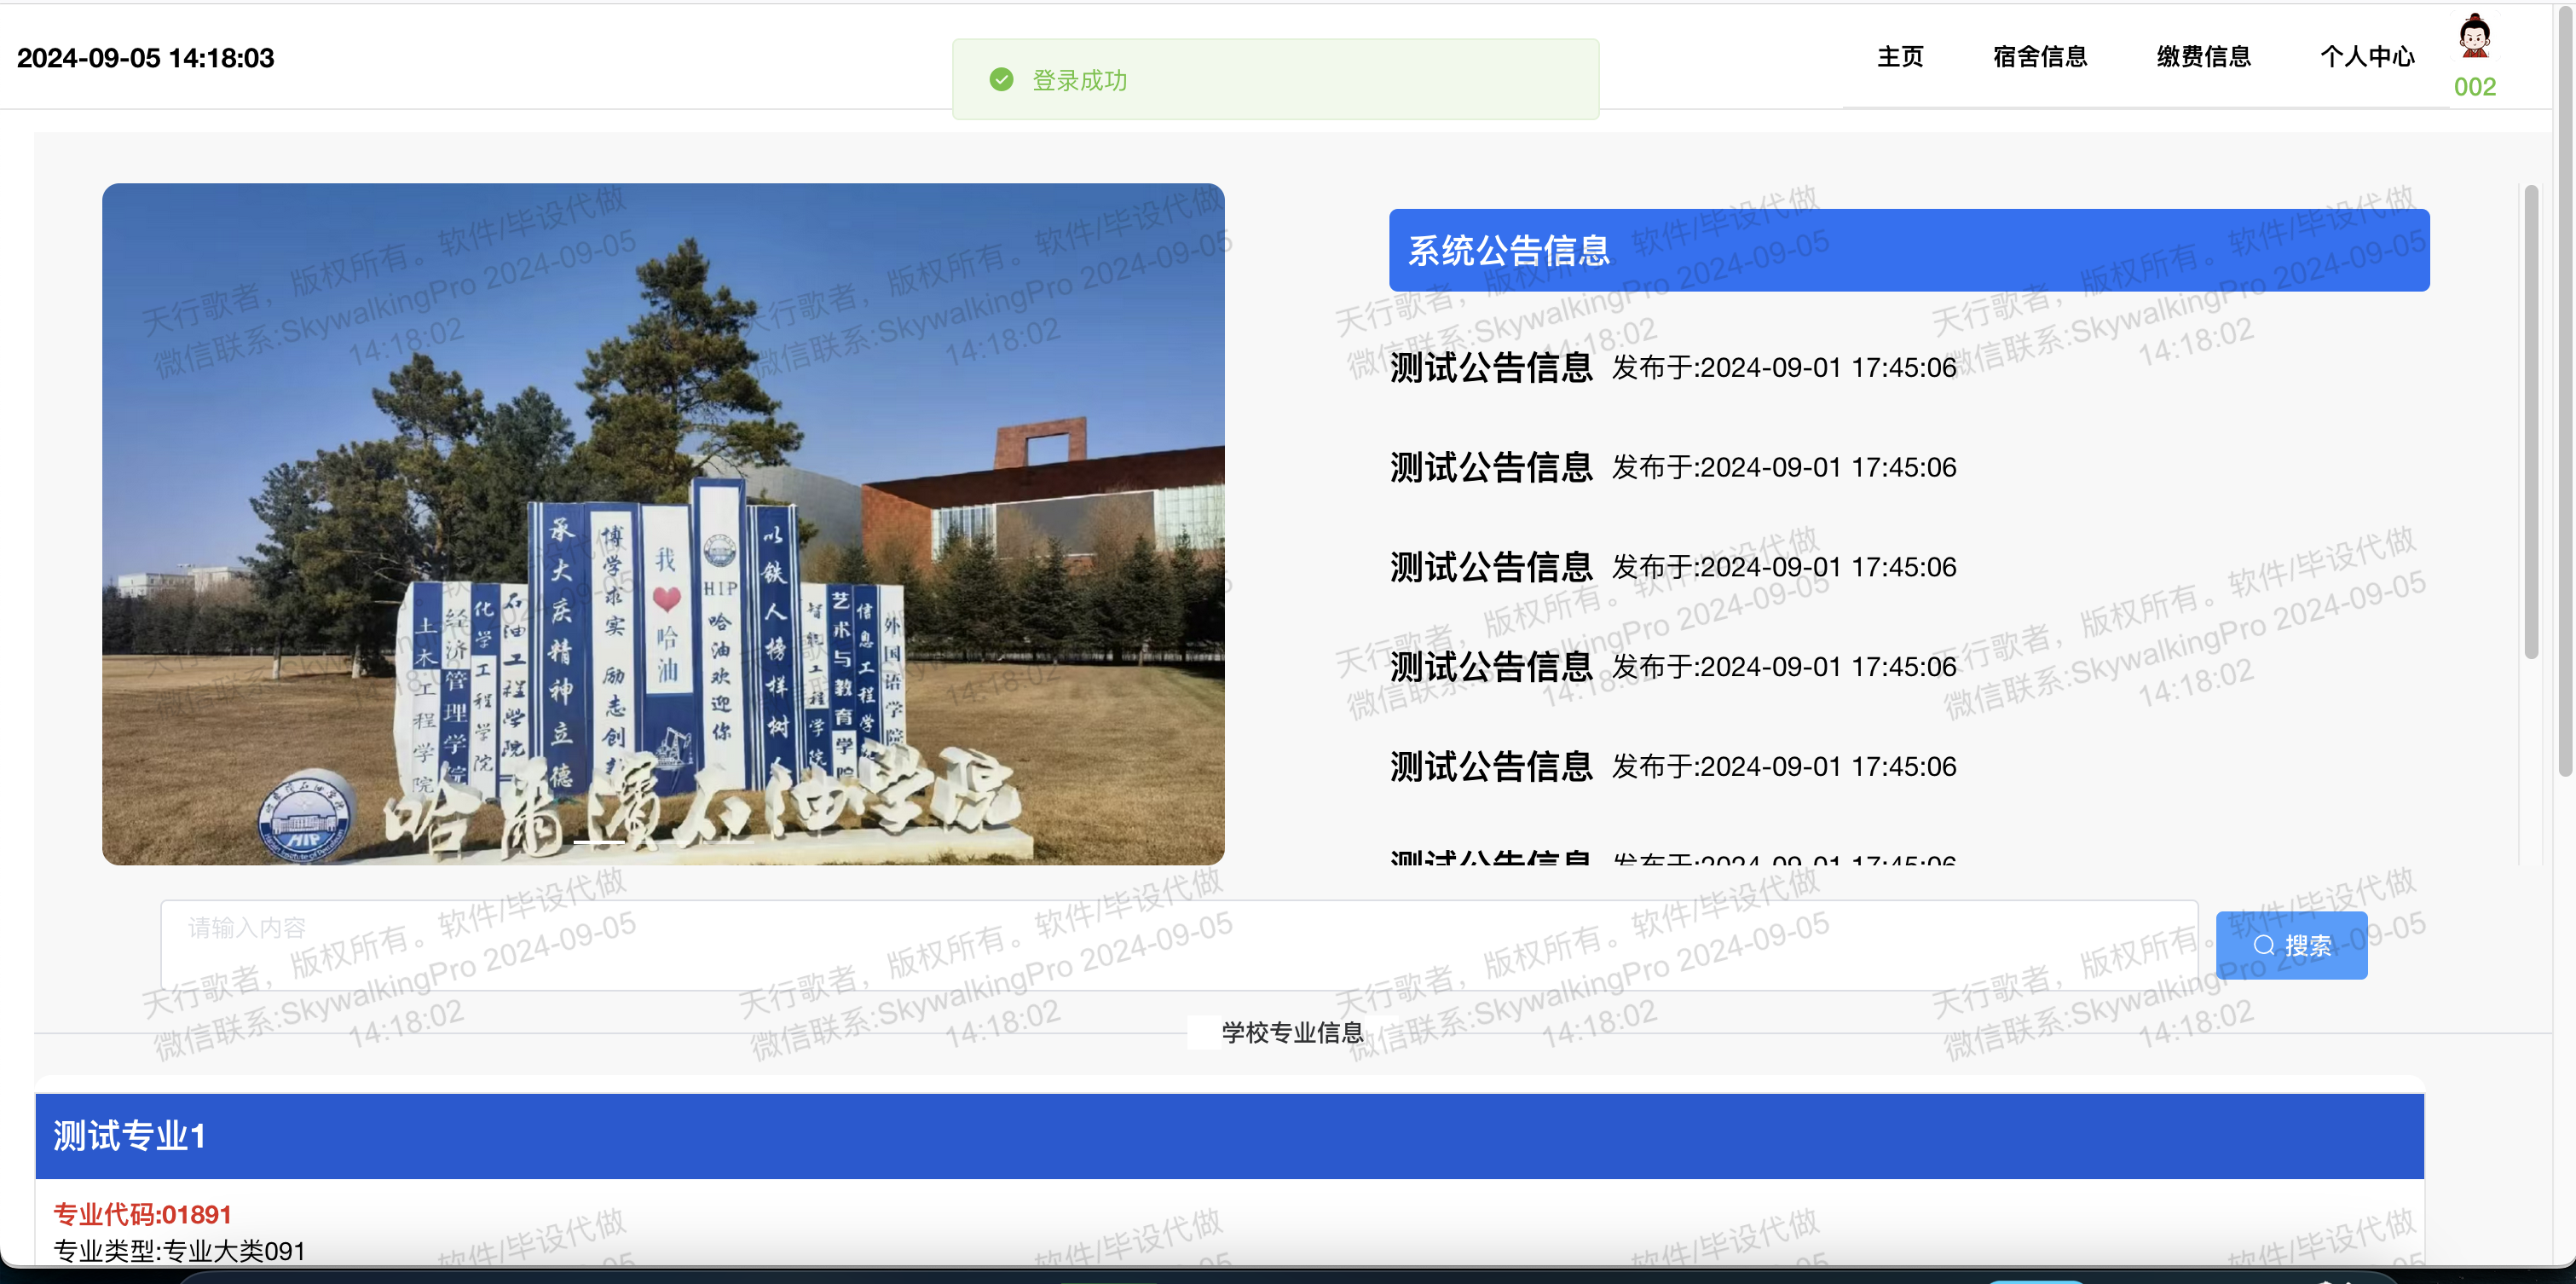
Task: Click the carousel indicator bar on campus image
Action: [x=599, y=842]
